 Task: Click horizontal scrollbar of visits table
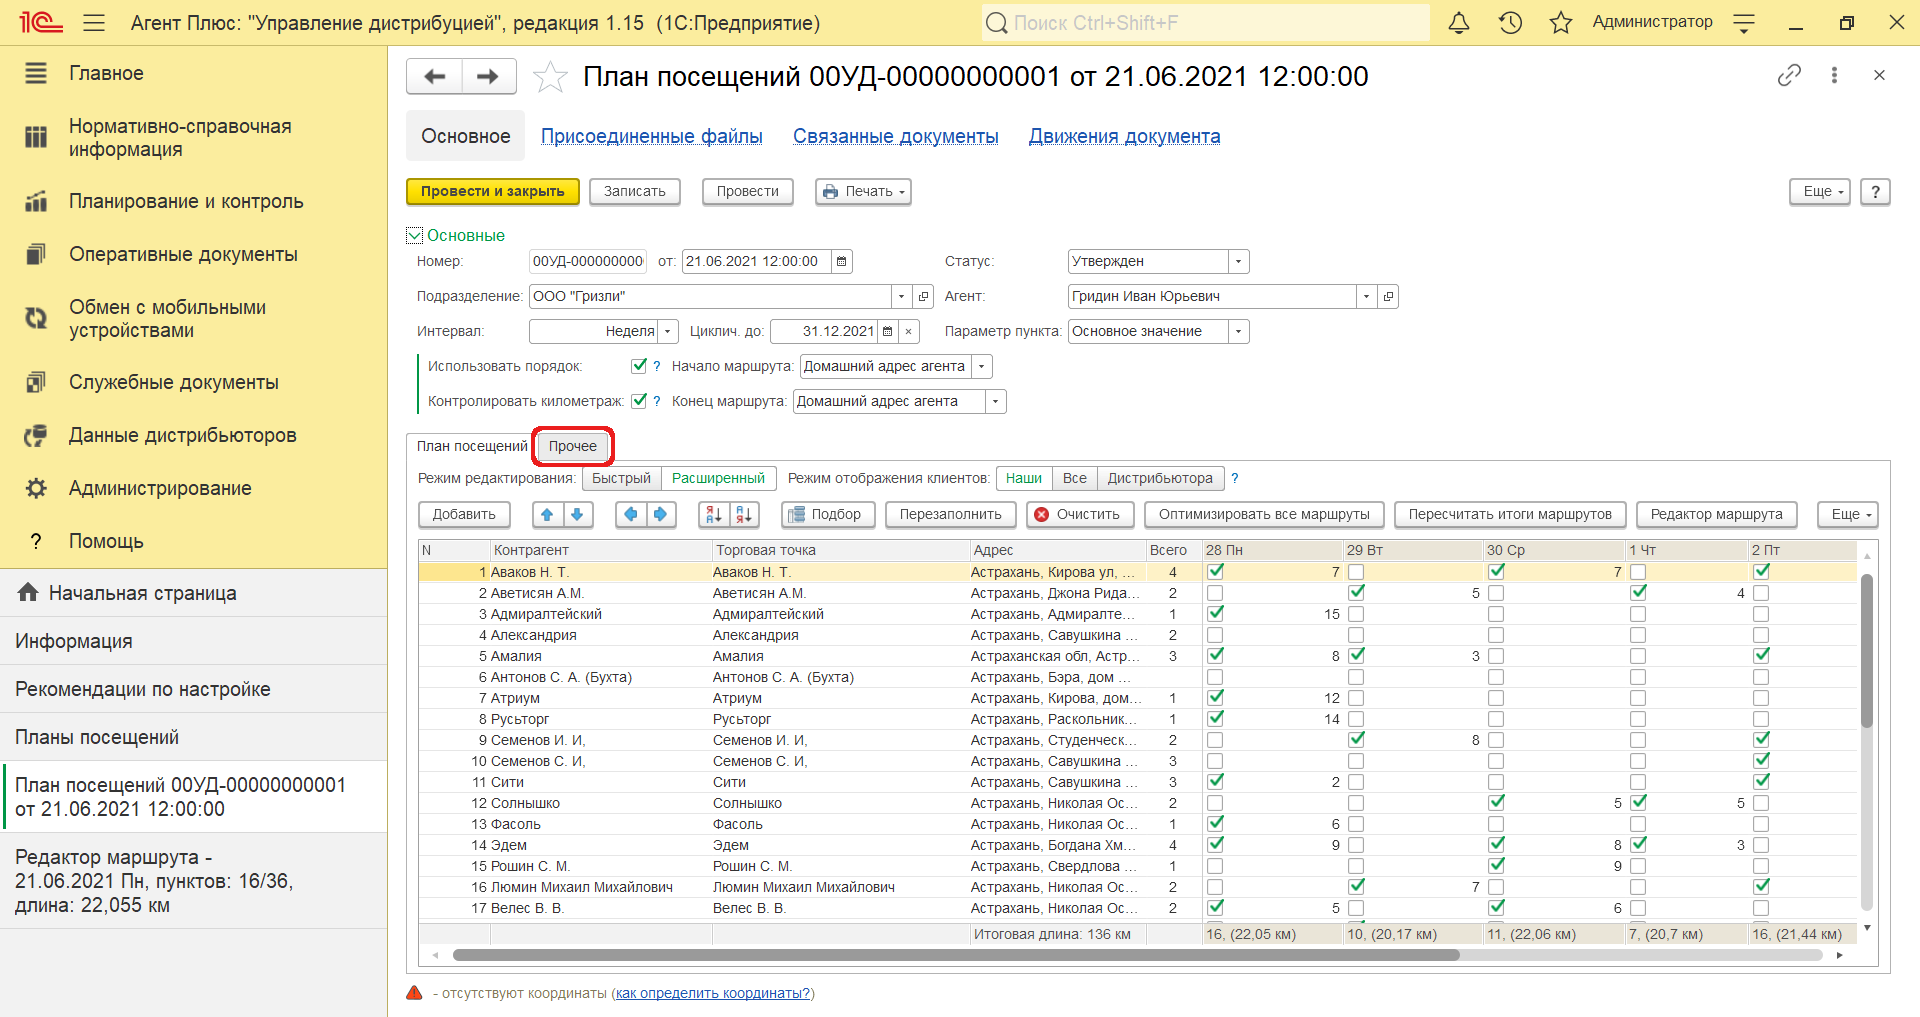[x=955, y=955]
